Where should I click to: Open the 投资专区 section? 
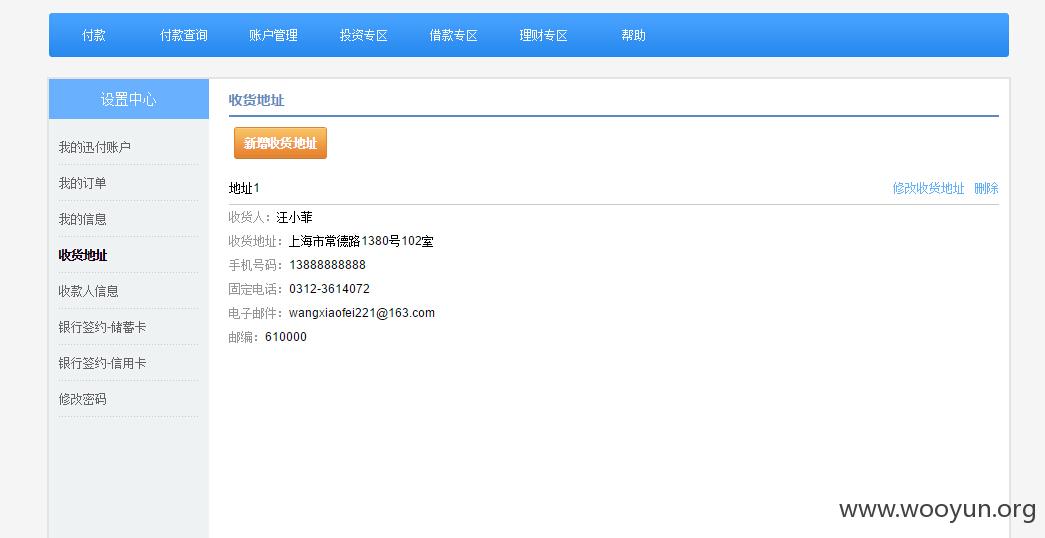pos(363,35)
